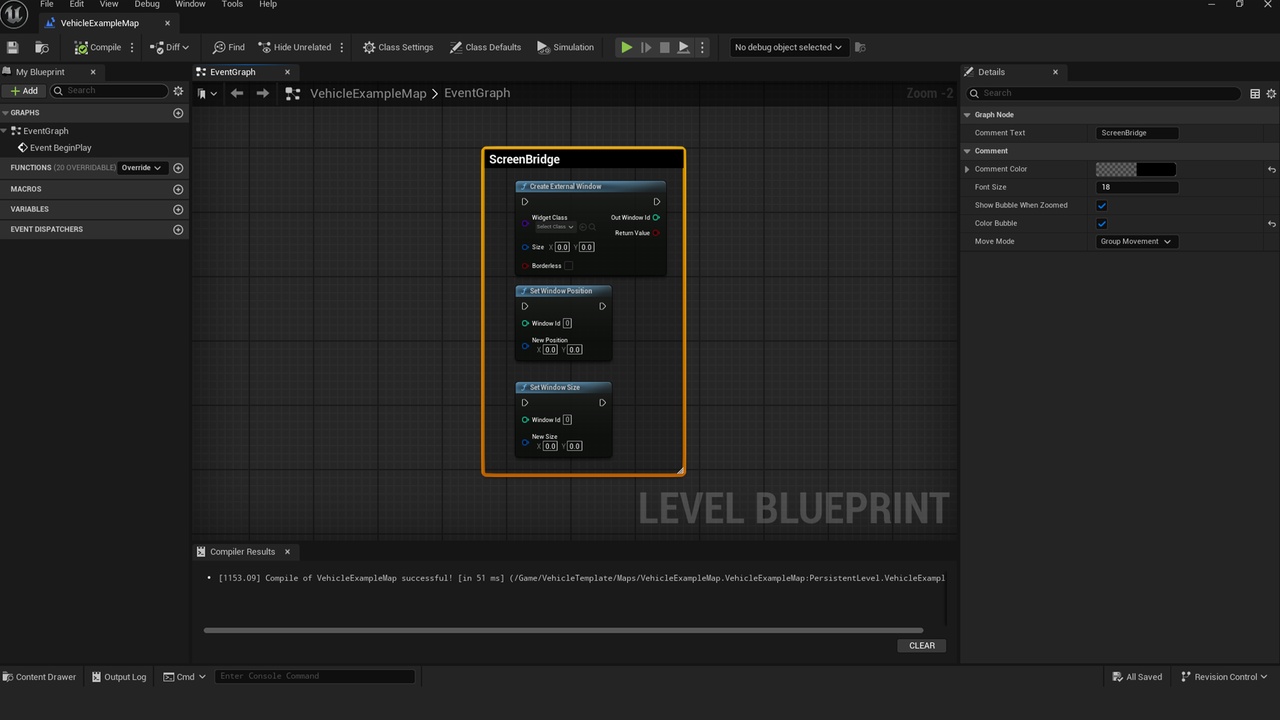Collapse the Graph Node section
1280x720 pixels.
[x=967, y=115]
